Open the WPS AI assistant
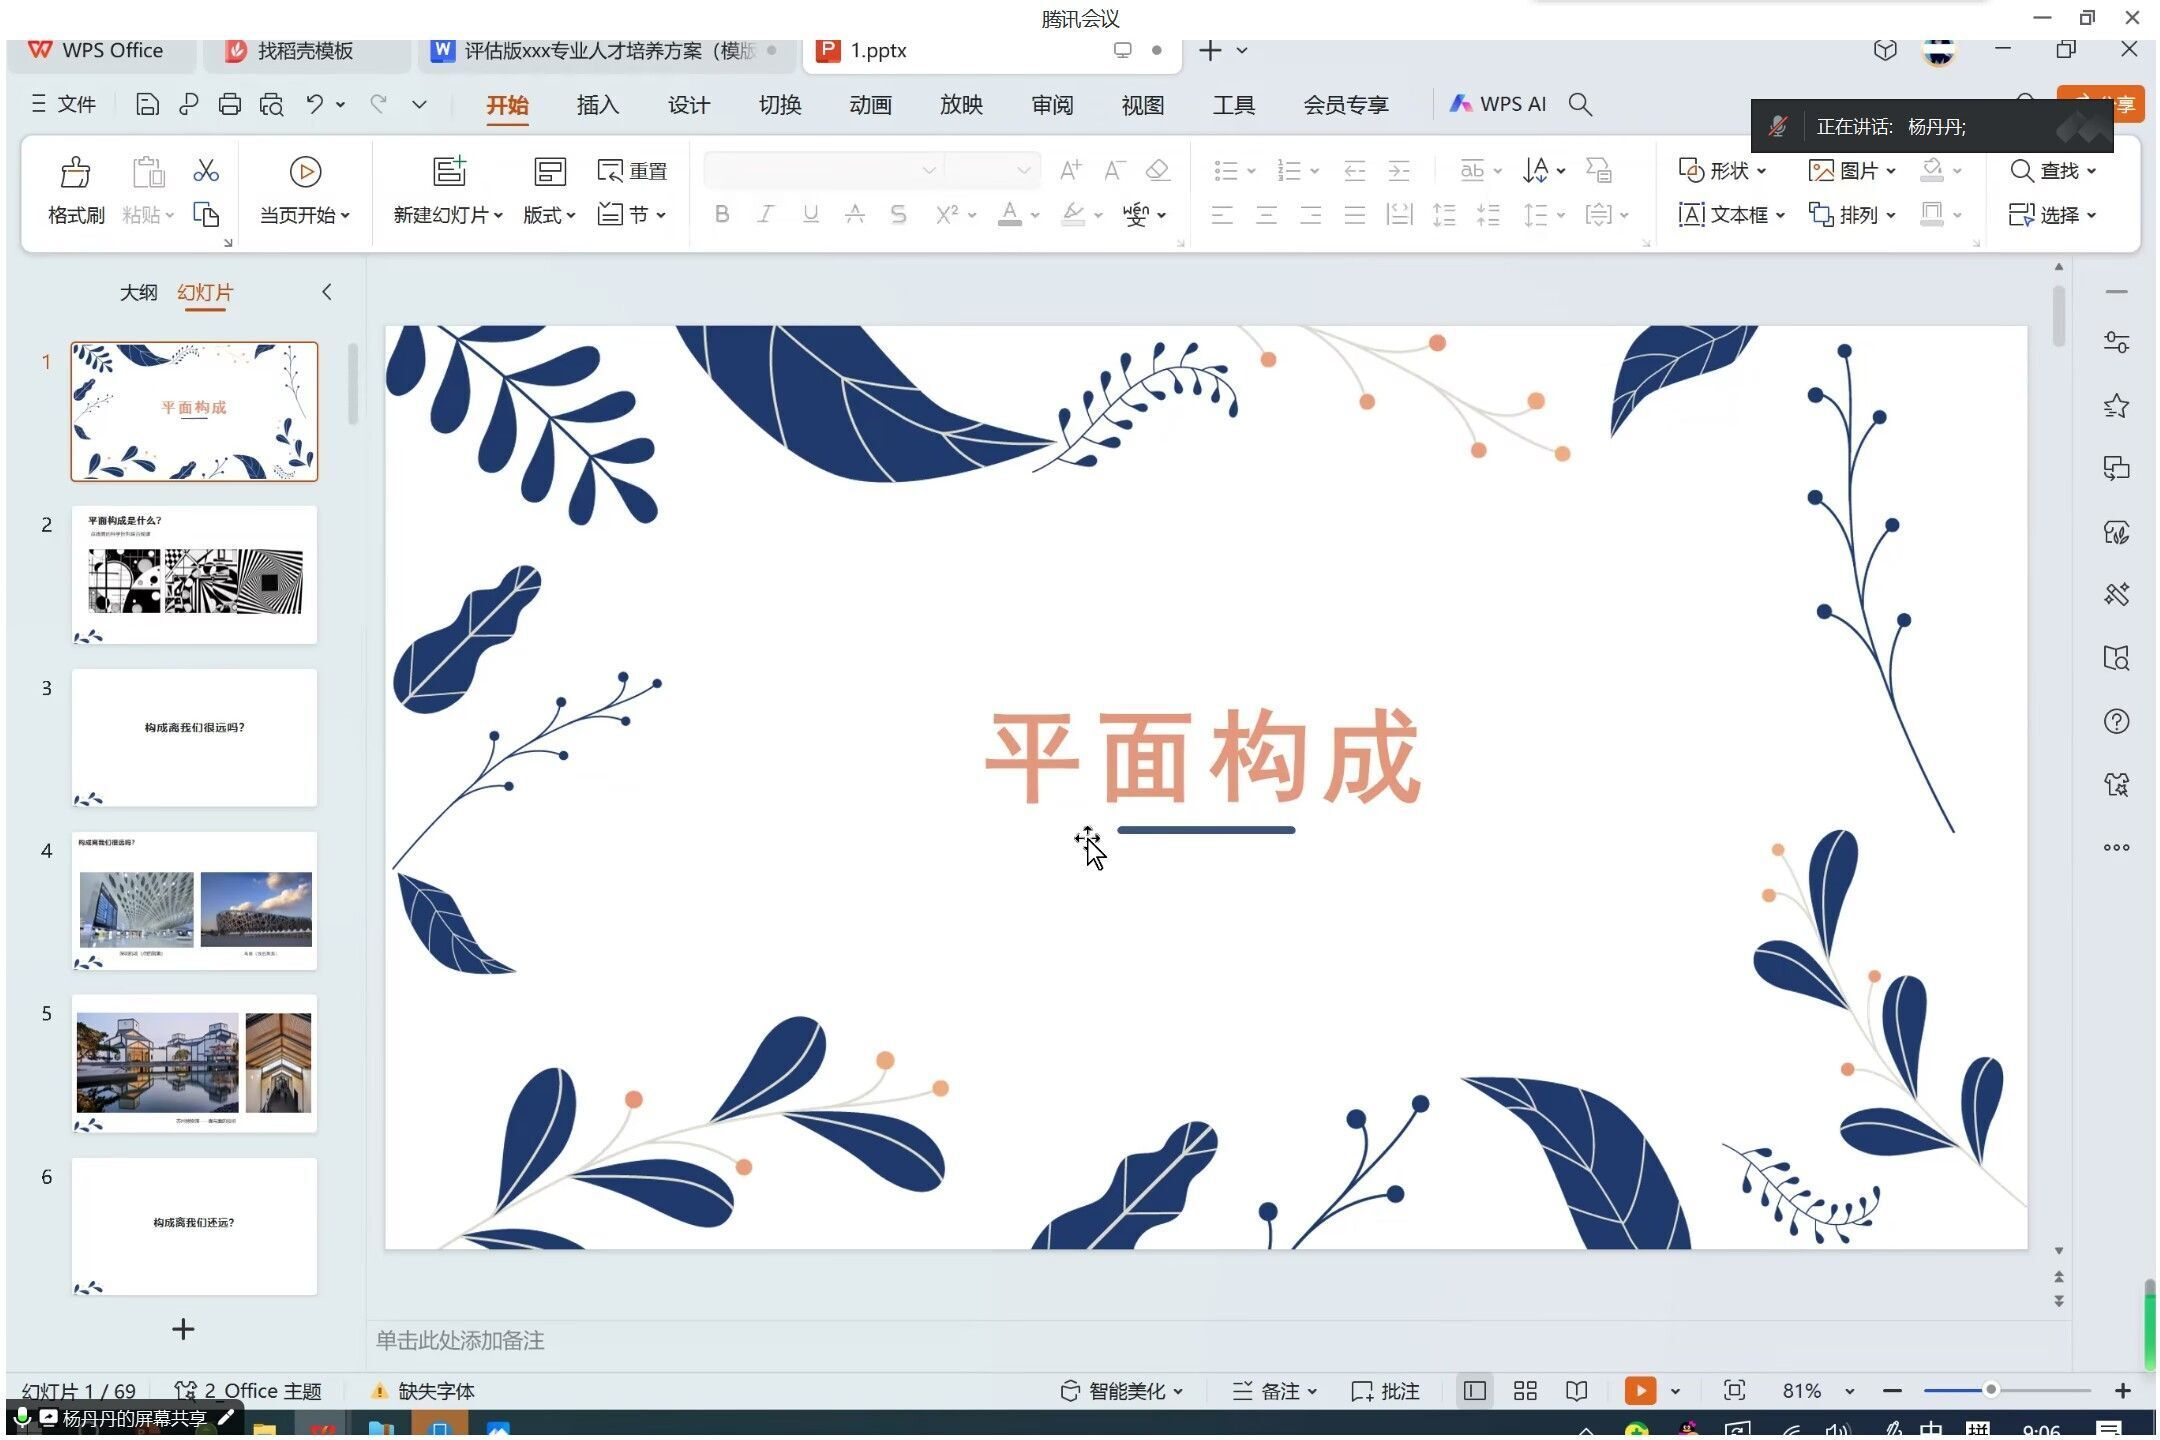This screenshot has height=1440, width=2160. click(1498, 104)
